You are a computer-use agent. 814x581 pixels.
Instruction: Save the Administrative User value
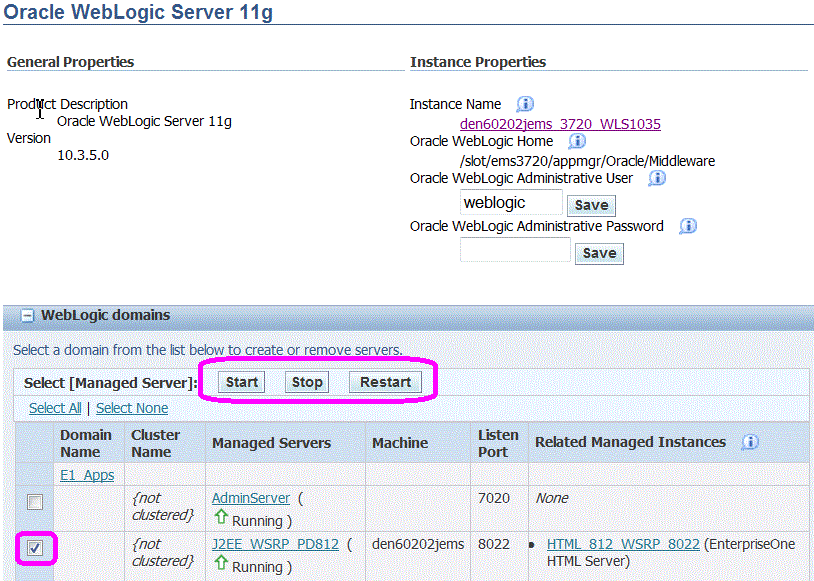click(591, 205)
